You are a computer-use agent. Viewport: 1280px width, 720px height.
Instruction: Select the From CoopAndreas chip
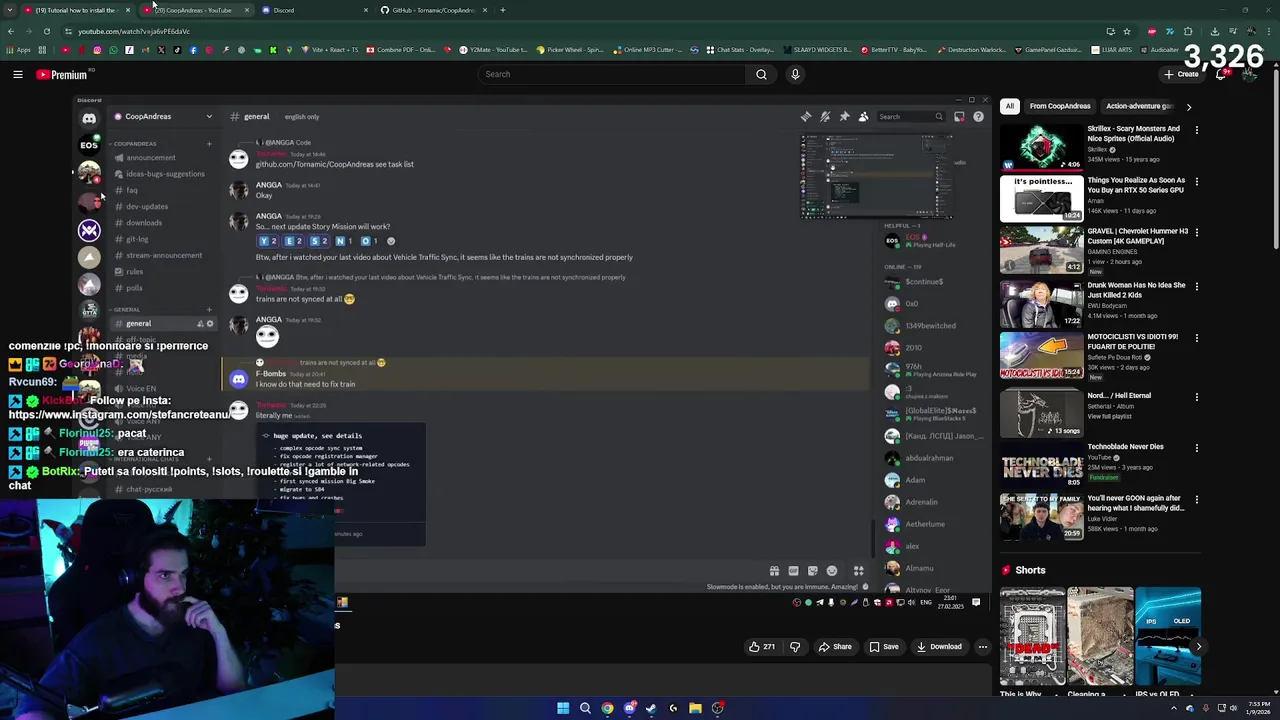click(x=1060, y=106)
